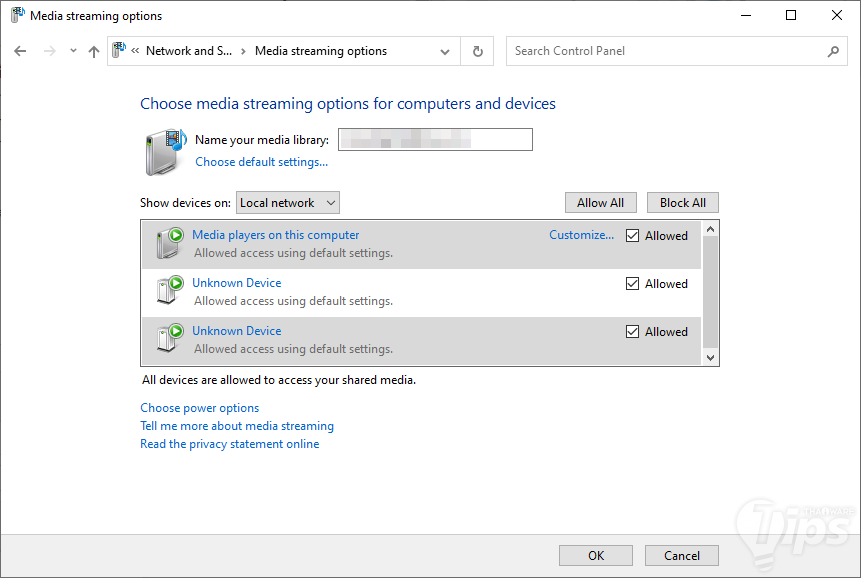Click the Up one level arrow
The height and width of the screenshot is (578, 861).
click(94, 51)
